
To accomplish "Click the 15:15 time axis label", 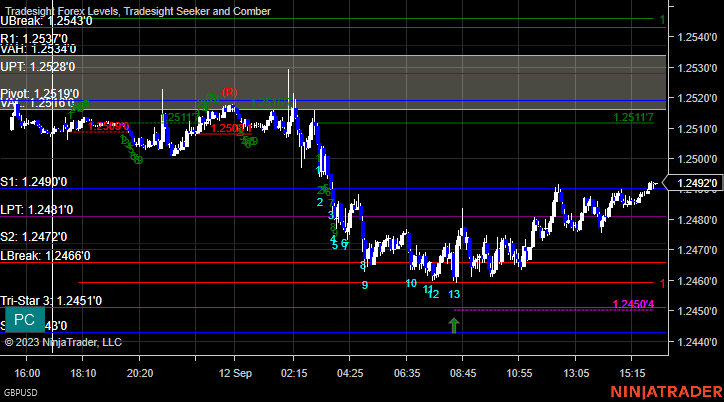I will coord(632,373).
